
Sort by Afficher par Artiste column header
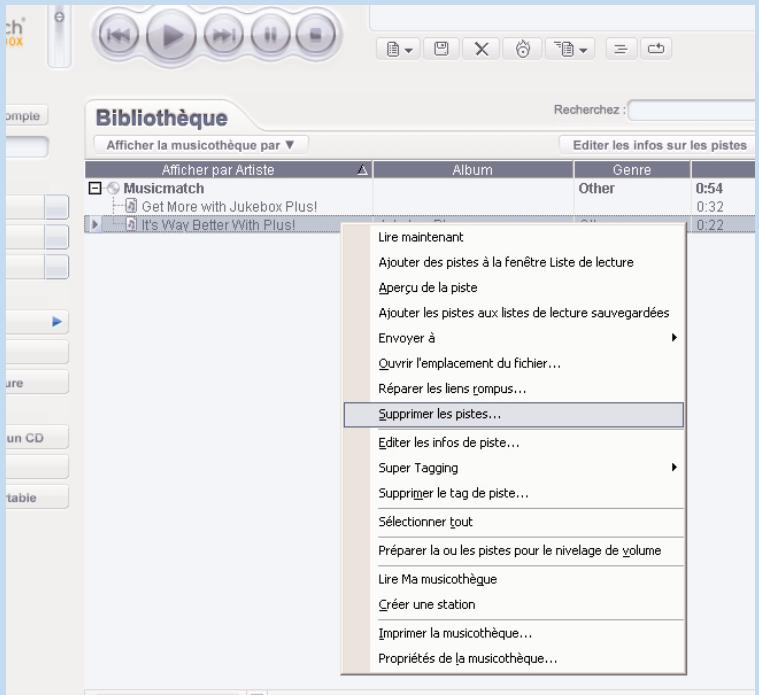(x=228, y=170)
